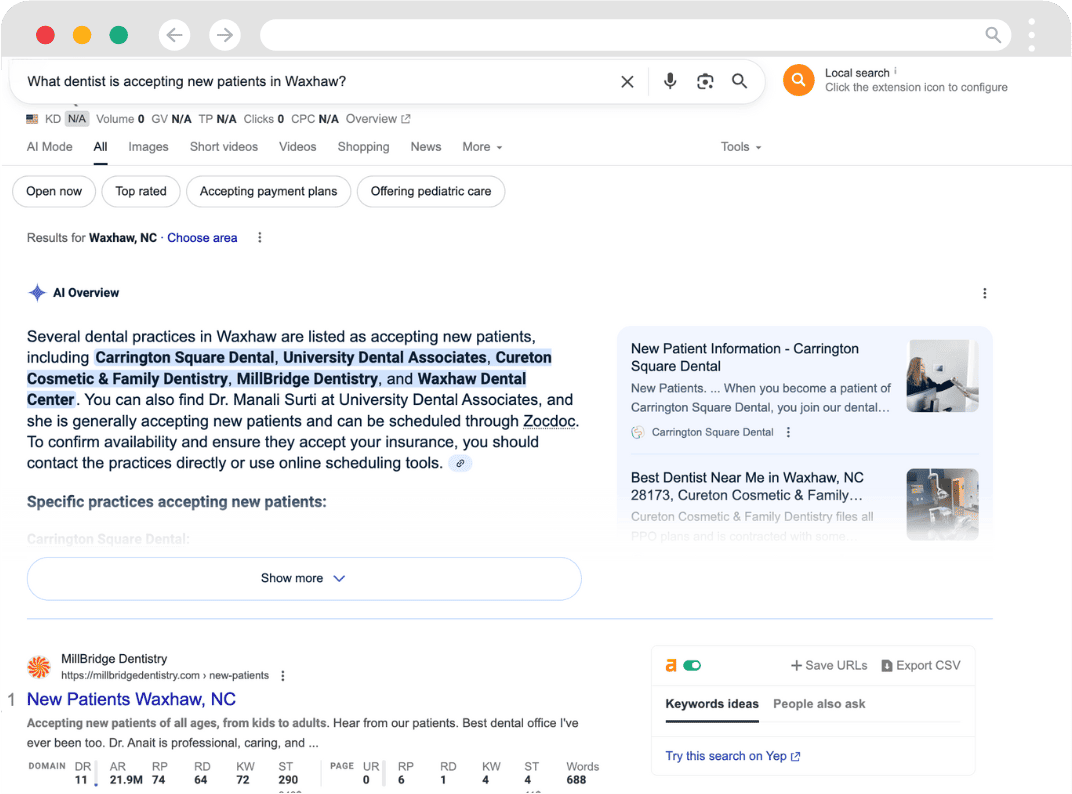
Task: Switch to People also ask tab
Action: tap(819, 704)
